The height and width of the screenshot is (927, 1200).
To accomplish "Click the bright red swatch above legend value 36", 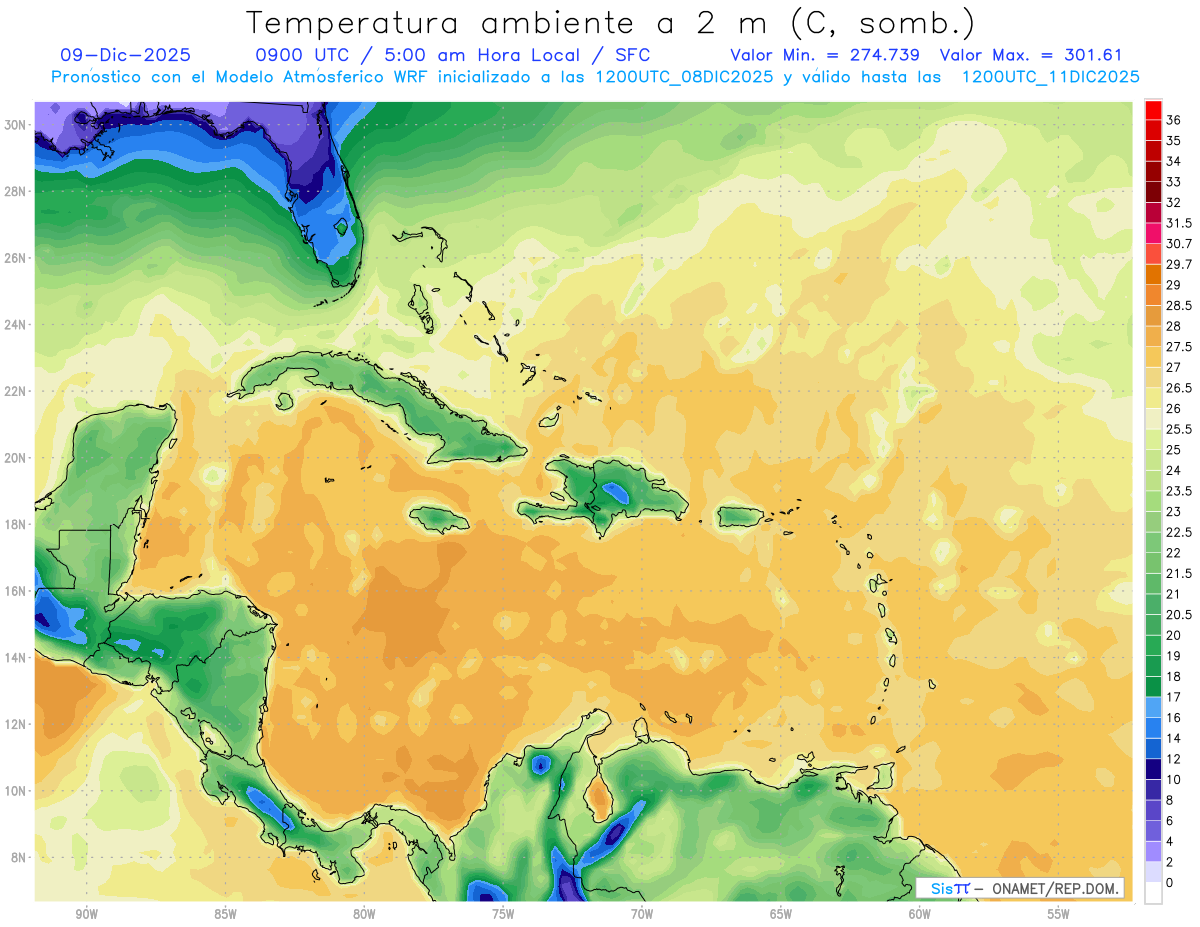I will [1153, 110].
